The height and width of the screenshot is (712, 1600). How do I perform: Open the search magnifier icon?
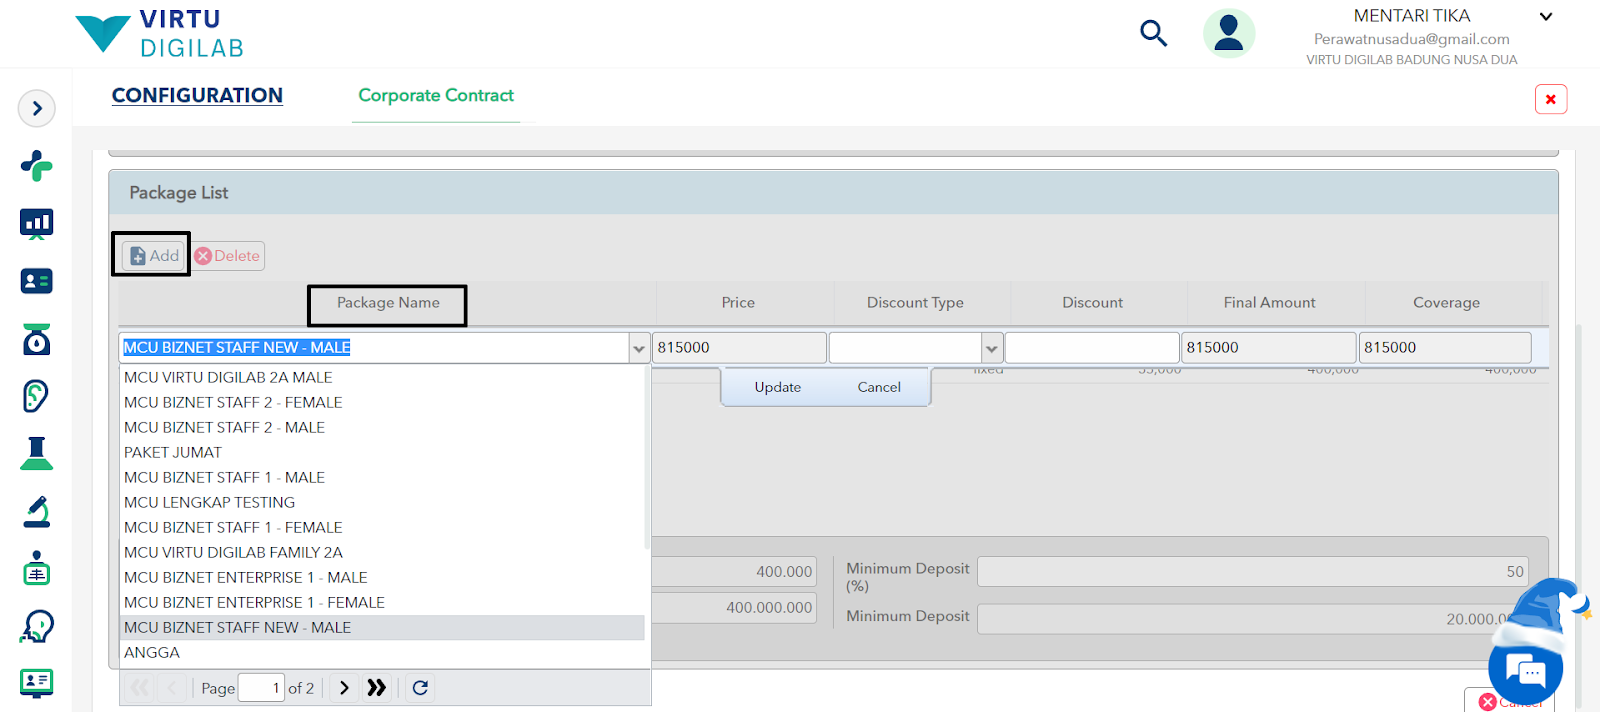tap(1153, 33)
